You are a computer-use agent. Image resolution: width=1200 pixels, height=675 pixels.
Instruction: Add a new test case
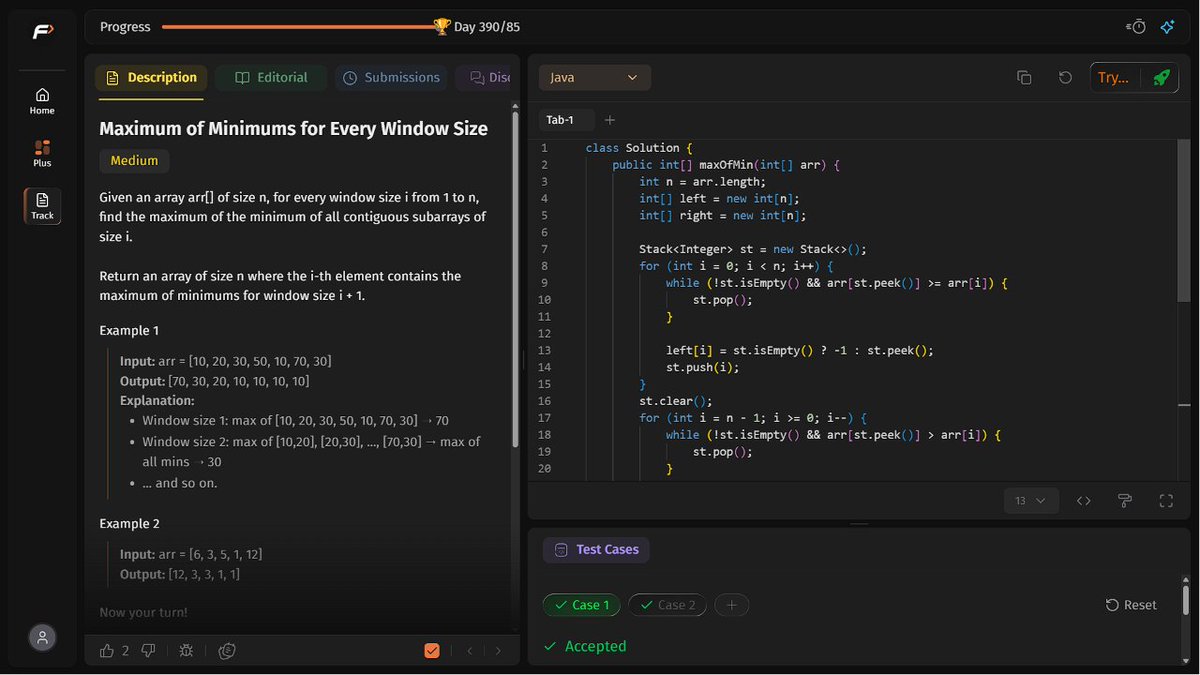click(x=731, y=605)
